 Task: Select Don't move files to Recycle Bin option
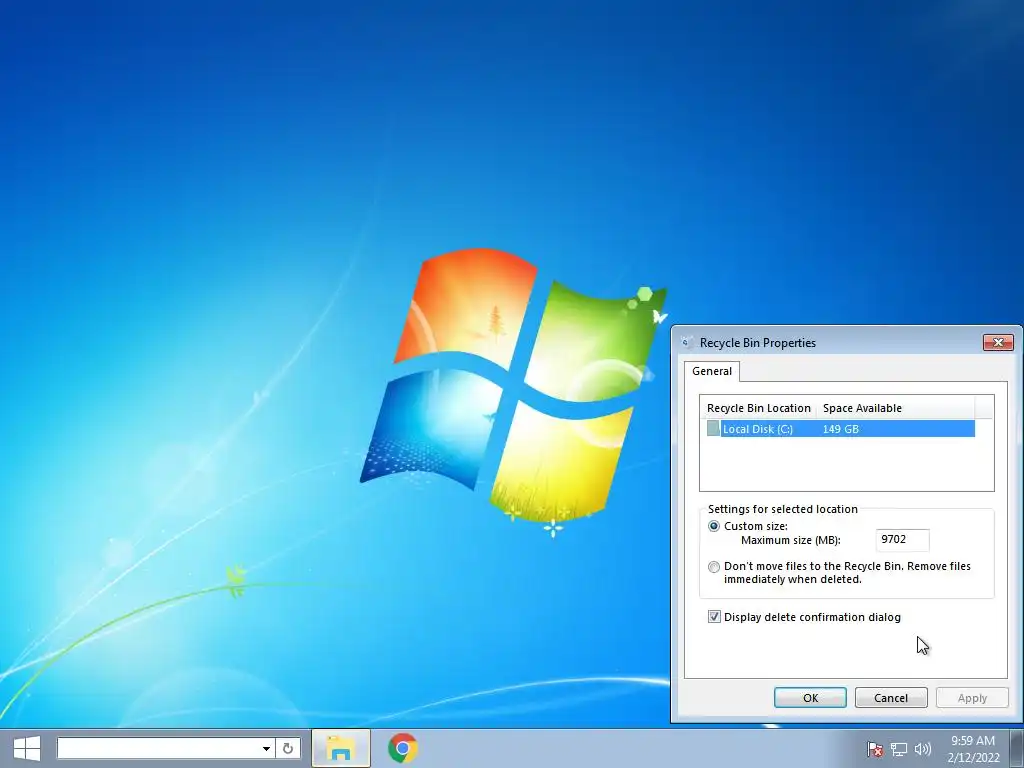(714, 567)
